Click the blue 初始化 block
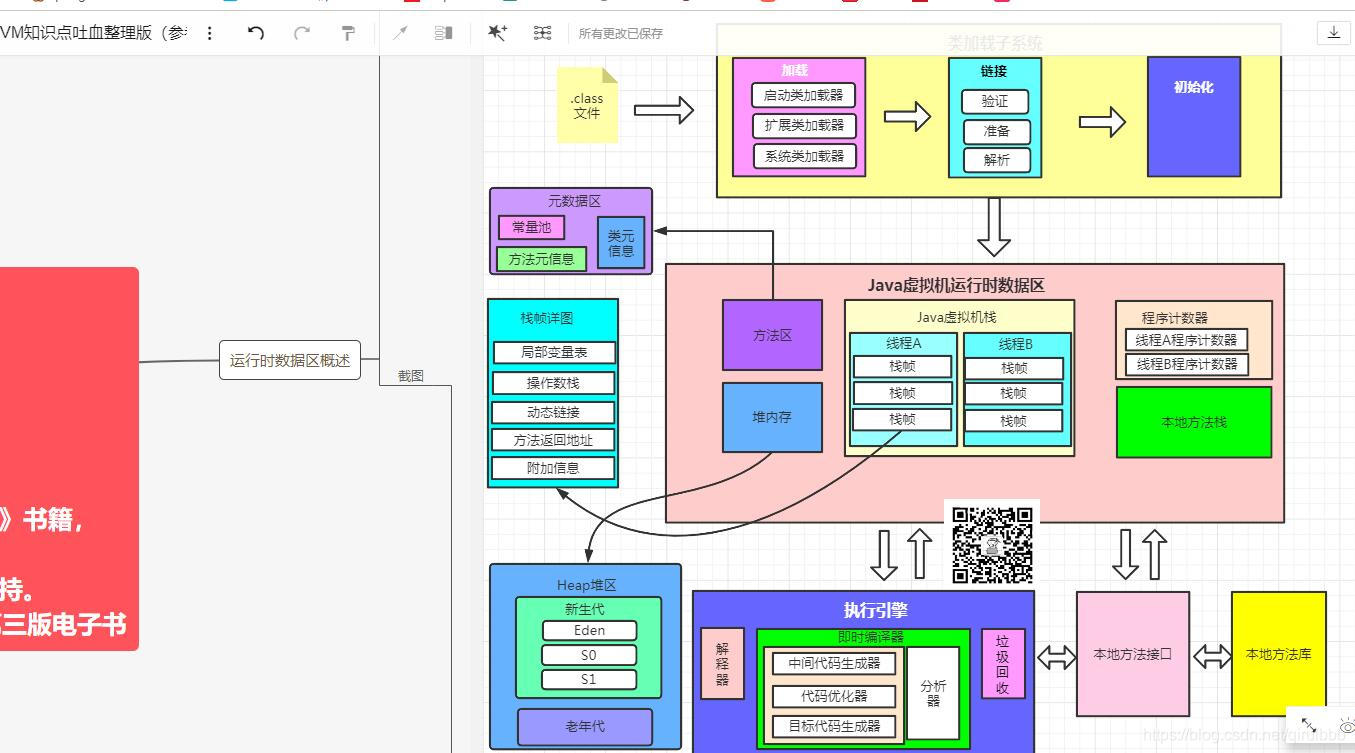1355x753 pixels. [1194, 117]
